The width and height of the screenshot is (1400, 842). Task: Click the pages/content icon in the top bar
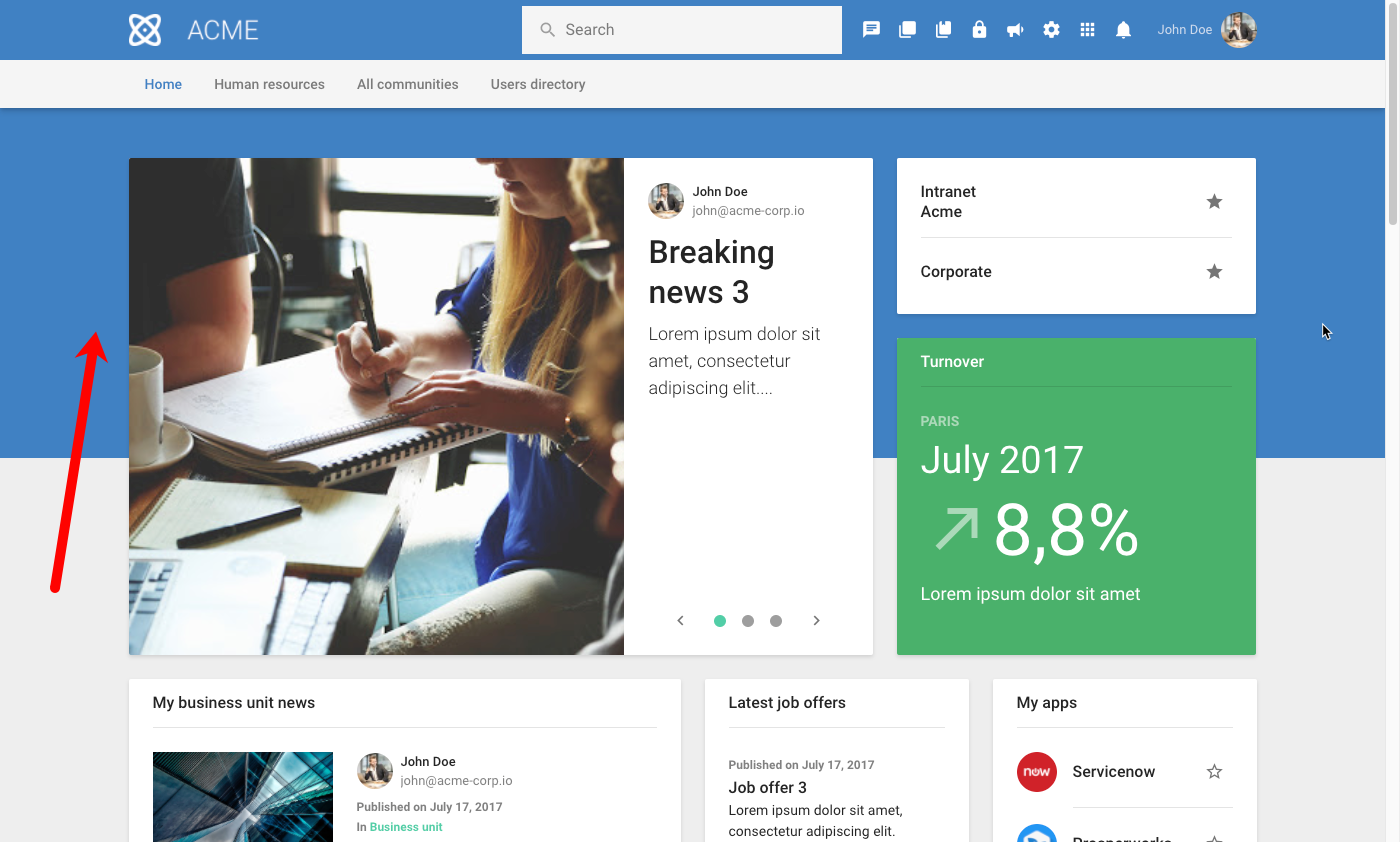coord(907,29)
